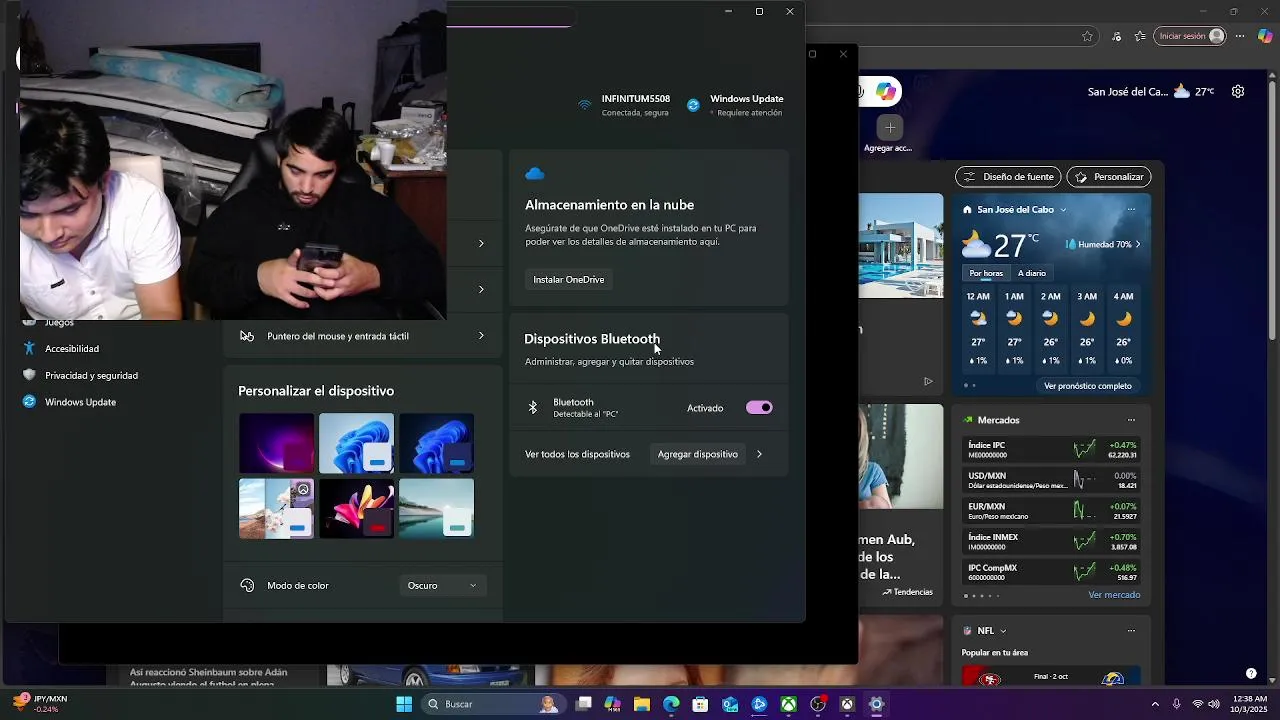Open Agregar dispositivo chevron arrow
This screenshot has width=1280, height=720.
pos(759,454)
